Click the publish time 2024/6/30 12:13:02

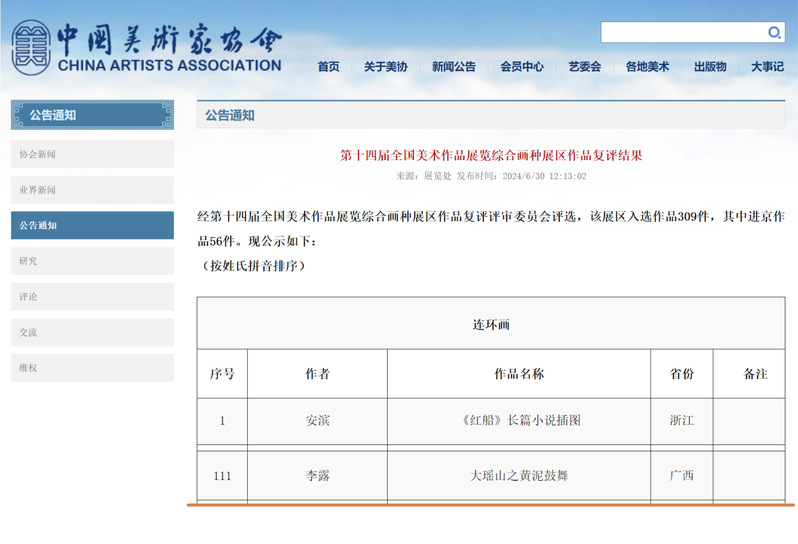pos(544,176)
